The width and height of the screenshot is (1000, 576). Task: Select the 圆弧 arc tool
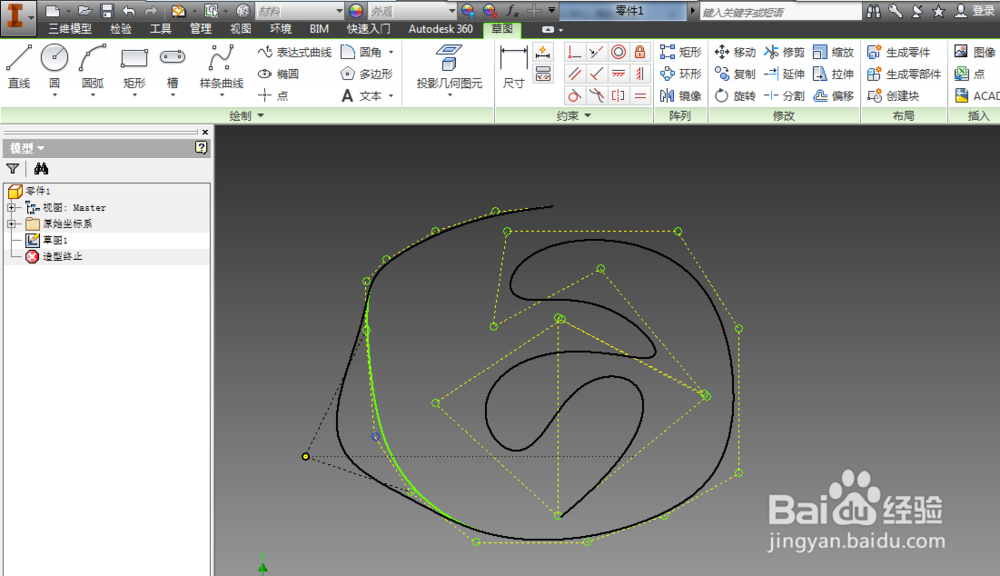tap(93, 67)
